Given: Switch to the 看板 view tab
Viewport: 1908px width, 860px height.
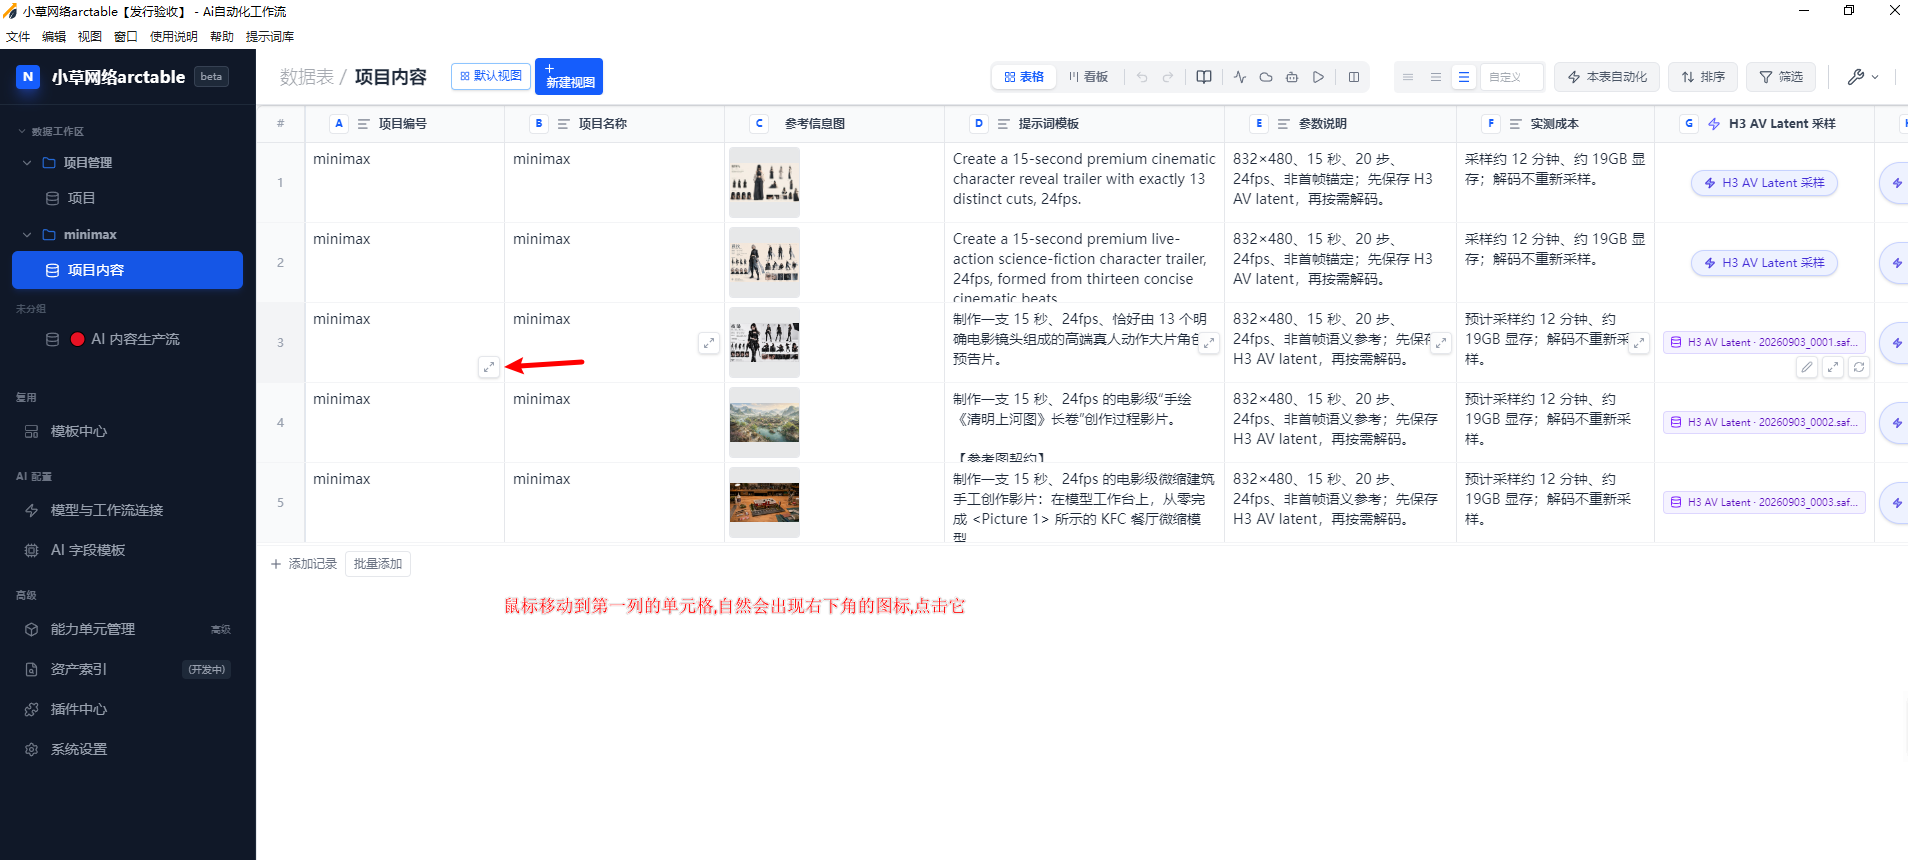Looking at the screenshot, I should [1088, 77].
